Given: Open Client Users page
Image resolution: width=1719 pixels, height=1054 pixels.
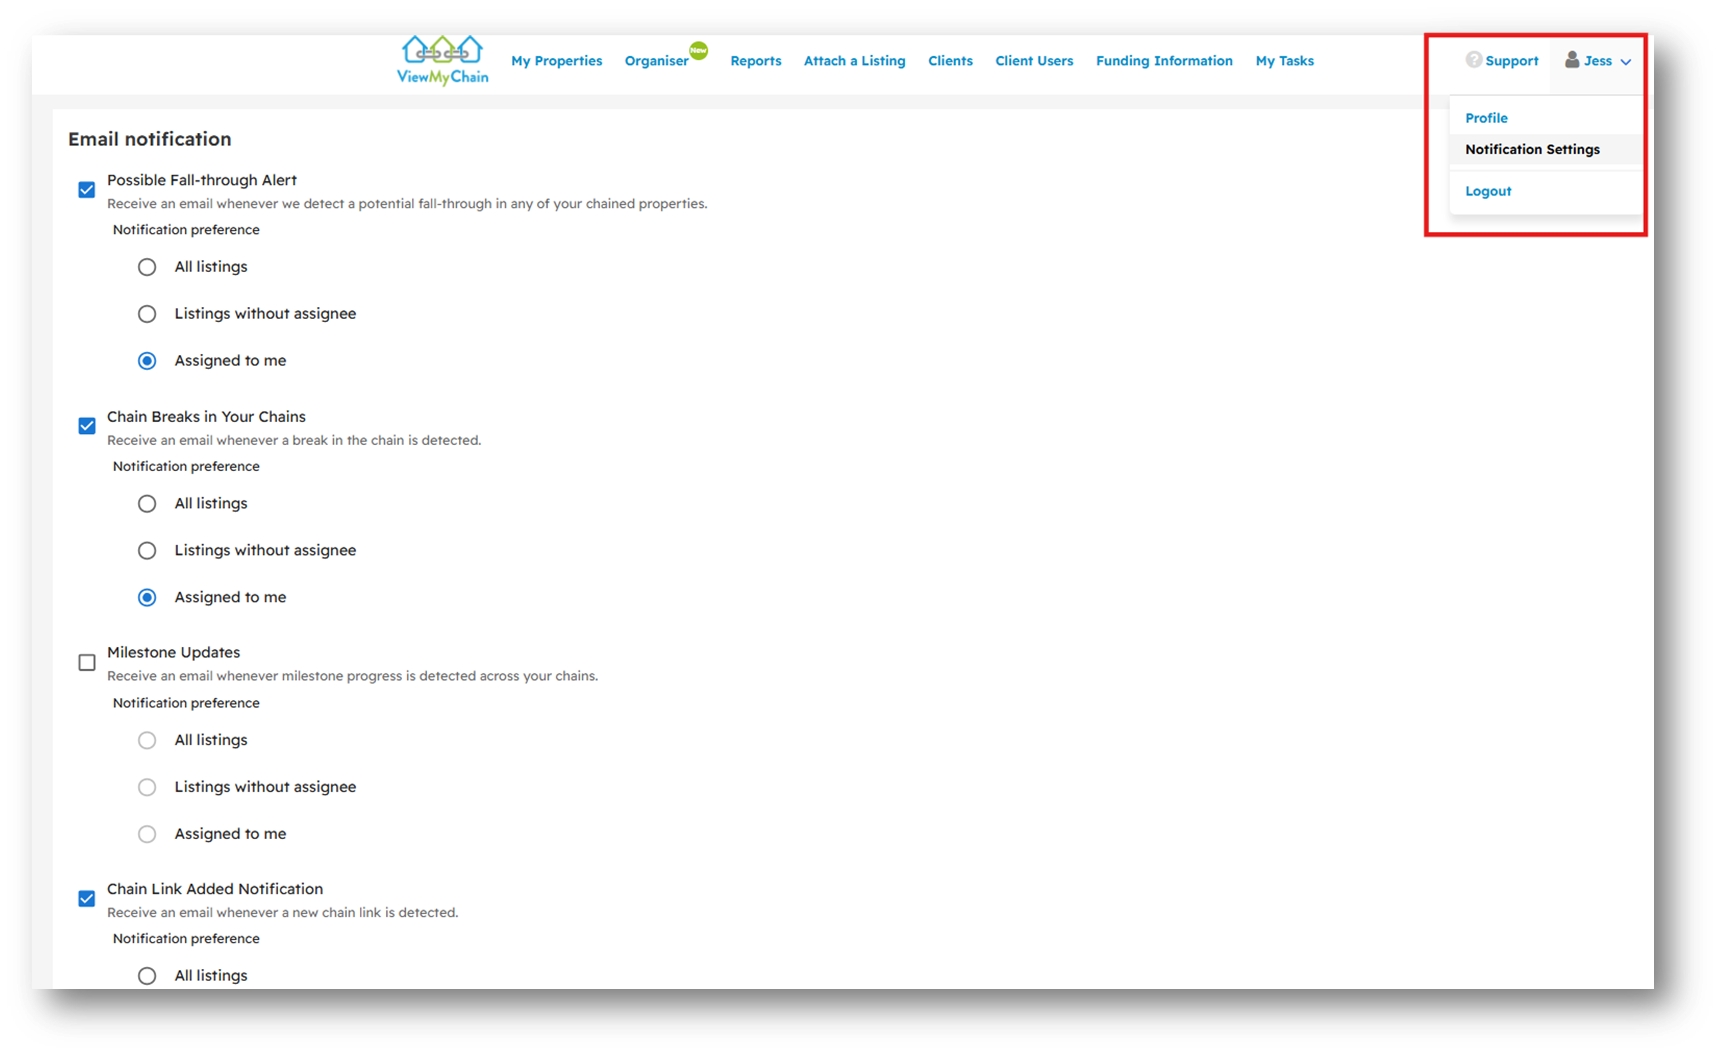Looking at the screenshot, I should coord(1034,61).
